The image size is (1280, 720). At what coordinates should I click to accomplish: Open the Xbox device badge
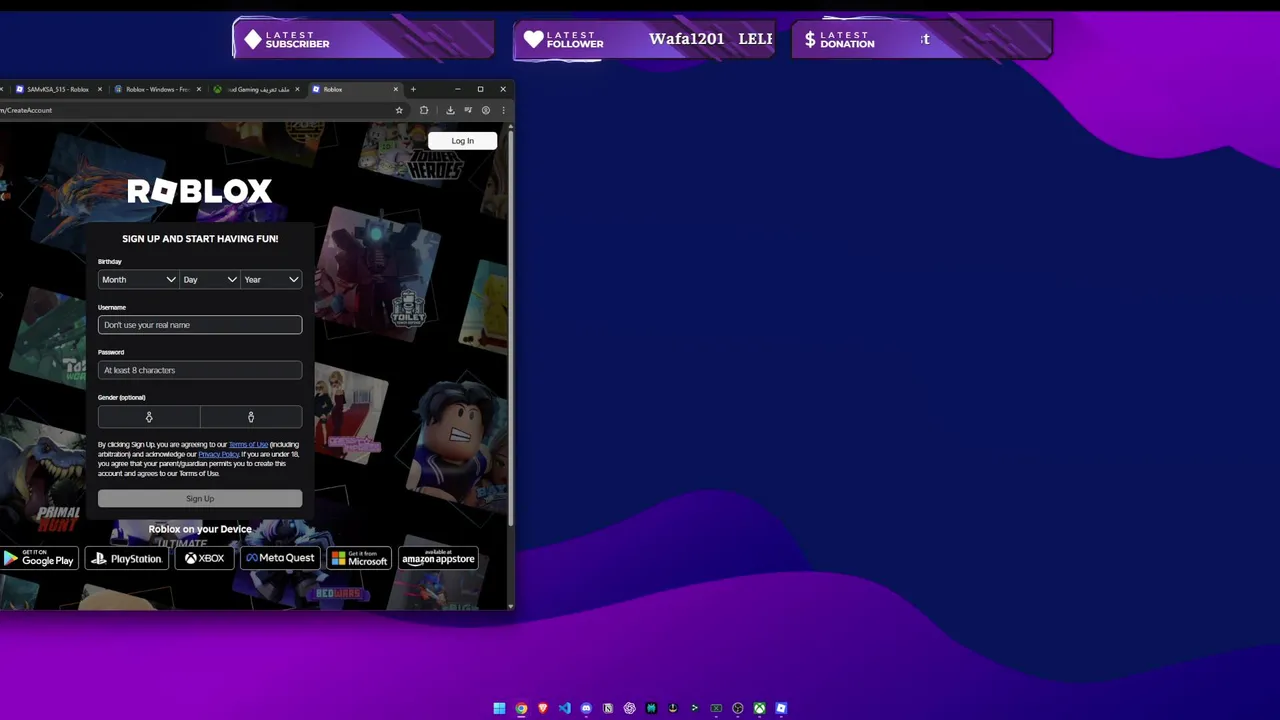(x=204, y=559)
